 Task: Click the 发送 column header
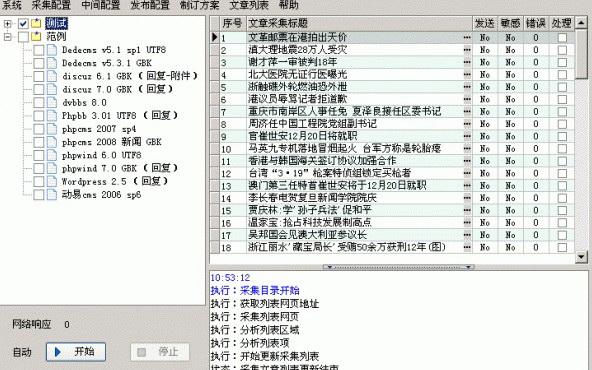point(485,23)
